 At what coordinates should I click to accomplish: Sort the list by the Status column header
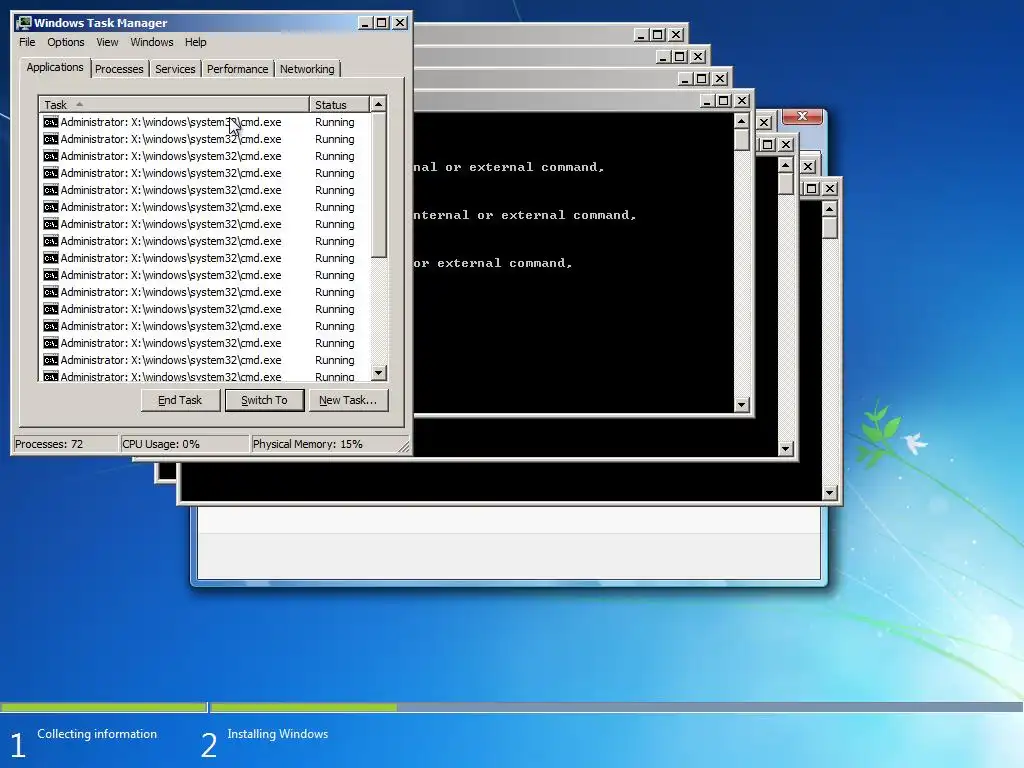(x=339, y=104)
